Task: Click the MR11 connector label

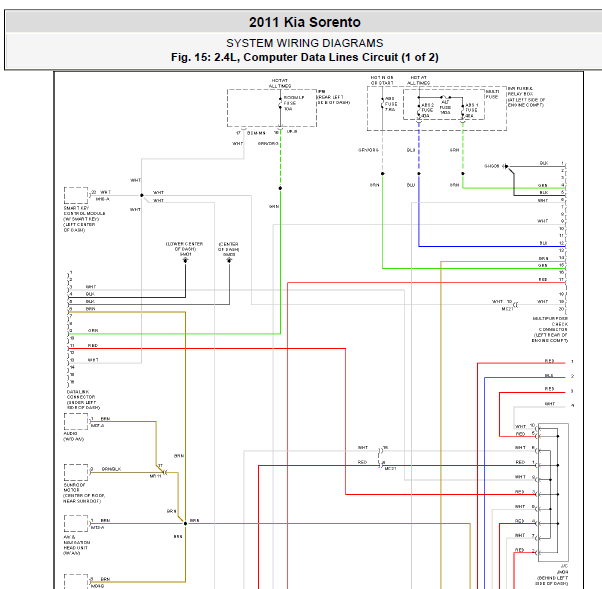Action: tap(155, 476)
